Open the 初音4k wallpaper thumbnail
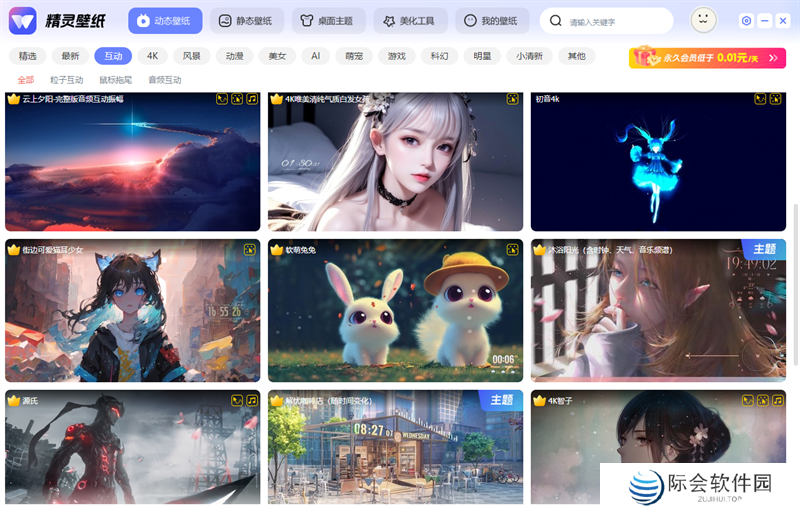The width and height of the screenshot is (800, 513). pos(658,165)
